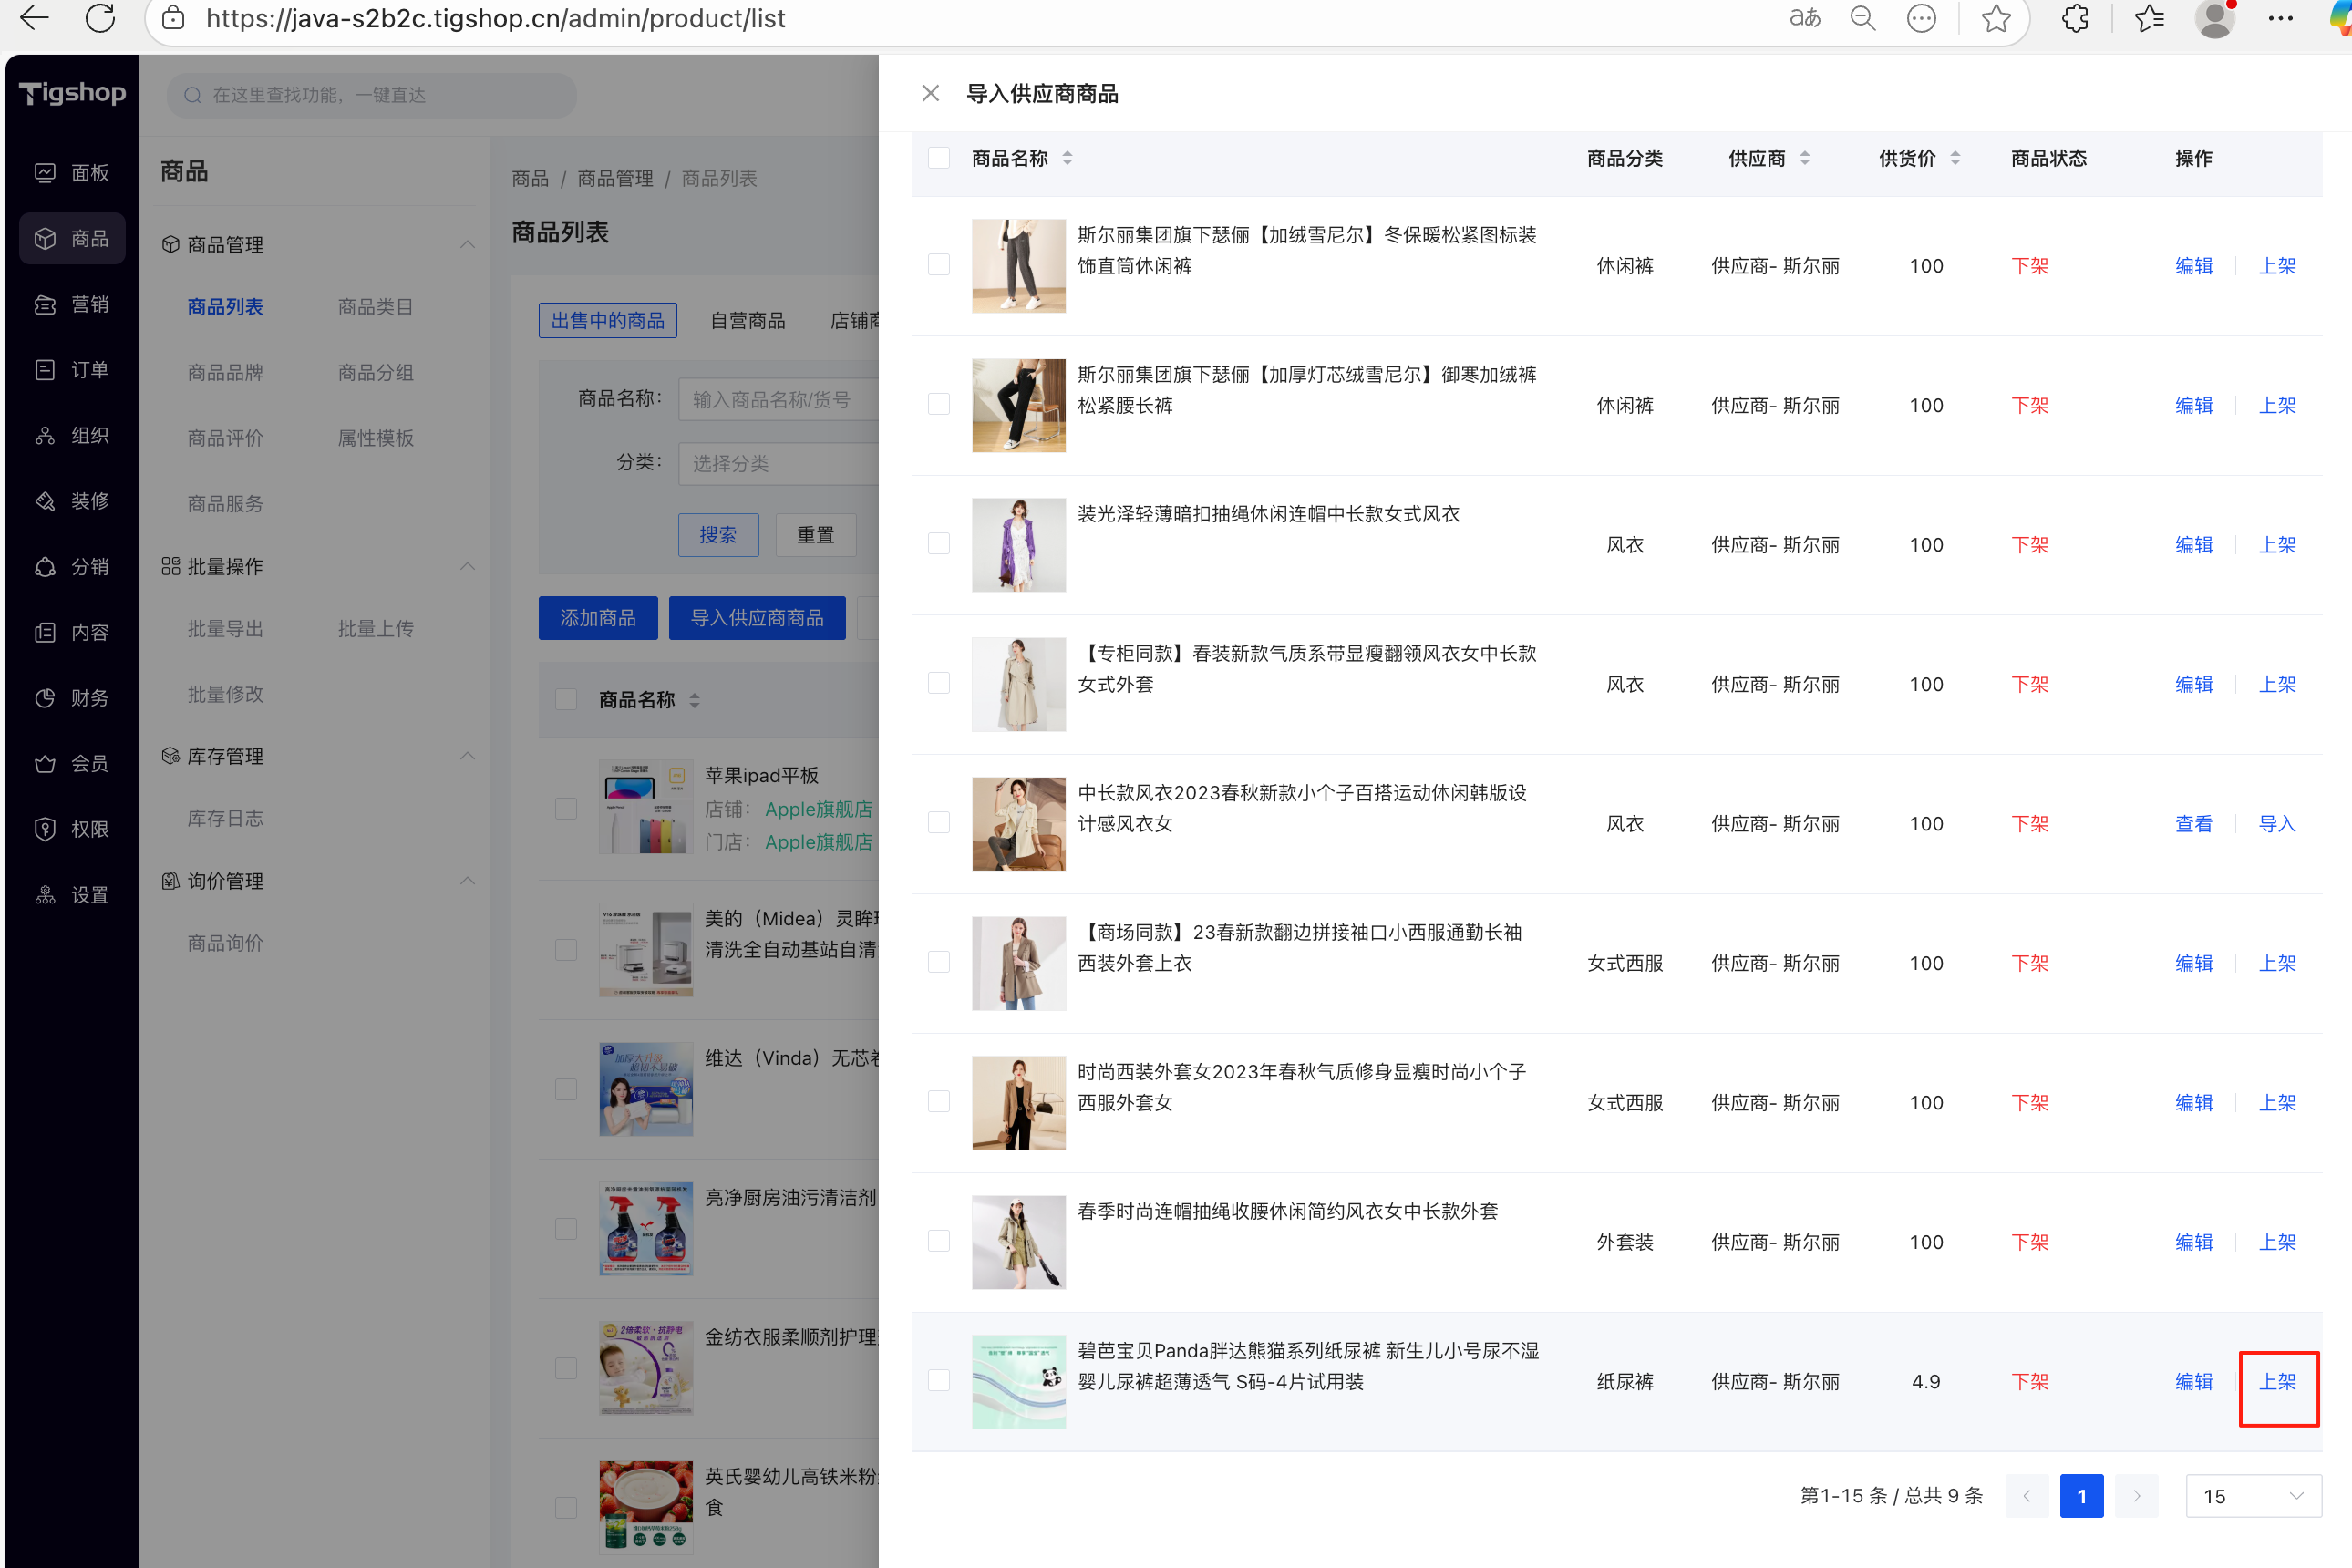
Task: Click 导入 link for 中长款风衣2023 row
Action: [2276, 824]
